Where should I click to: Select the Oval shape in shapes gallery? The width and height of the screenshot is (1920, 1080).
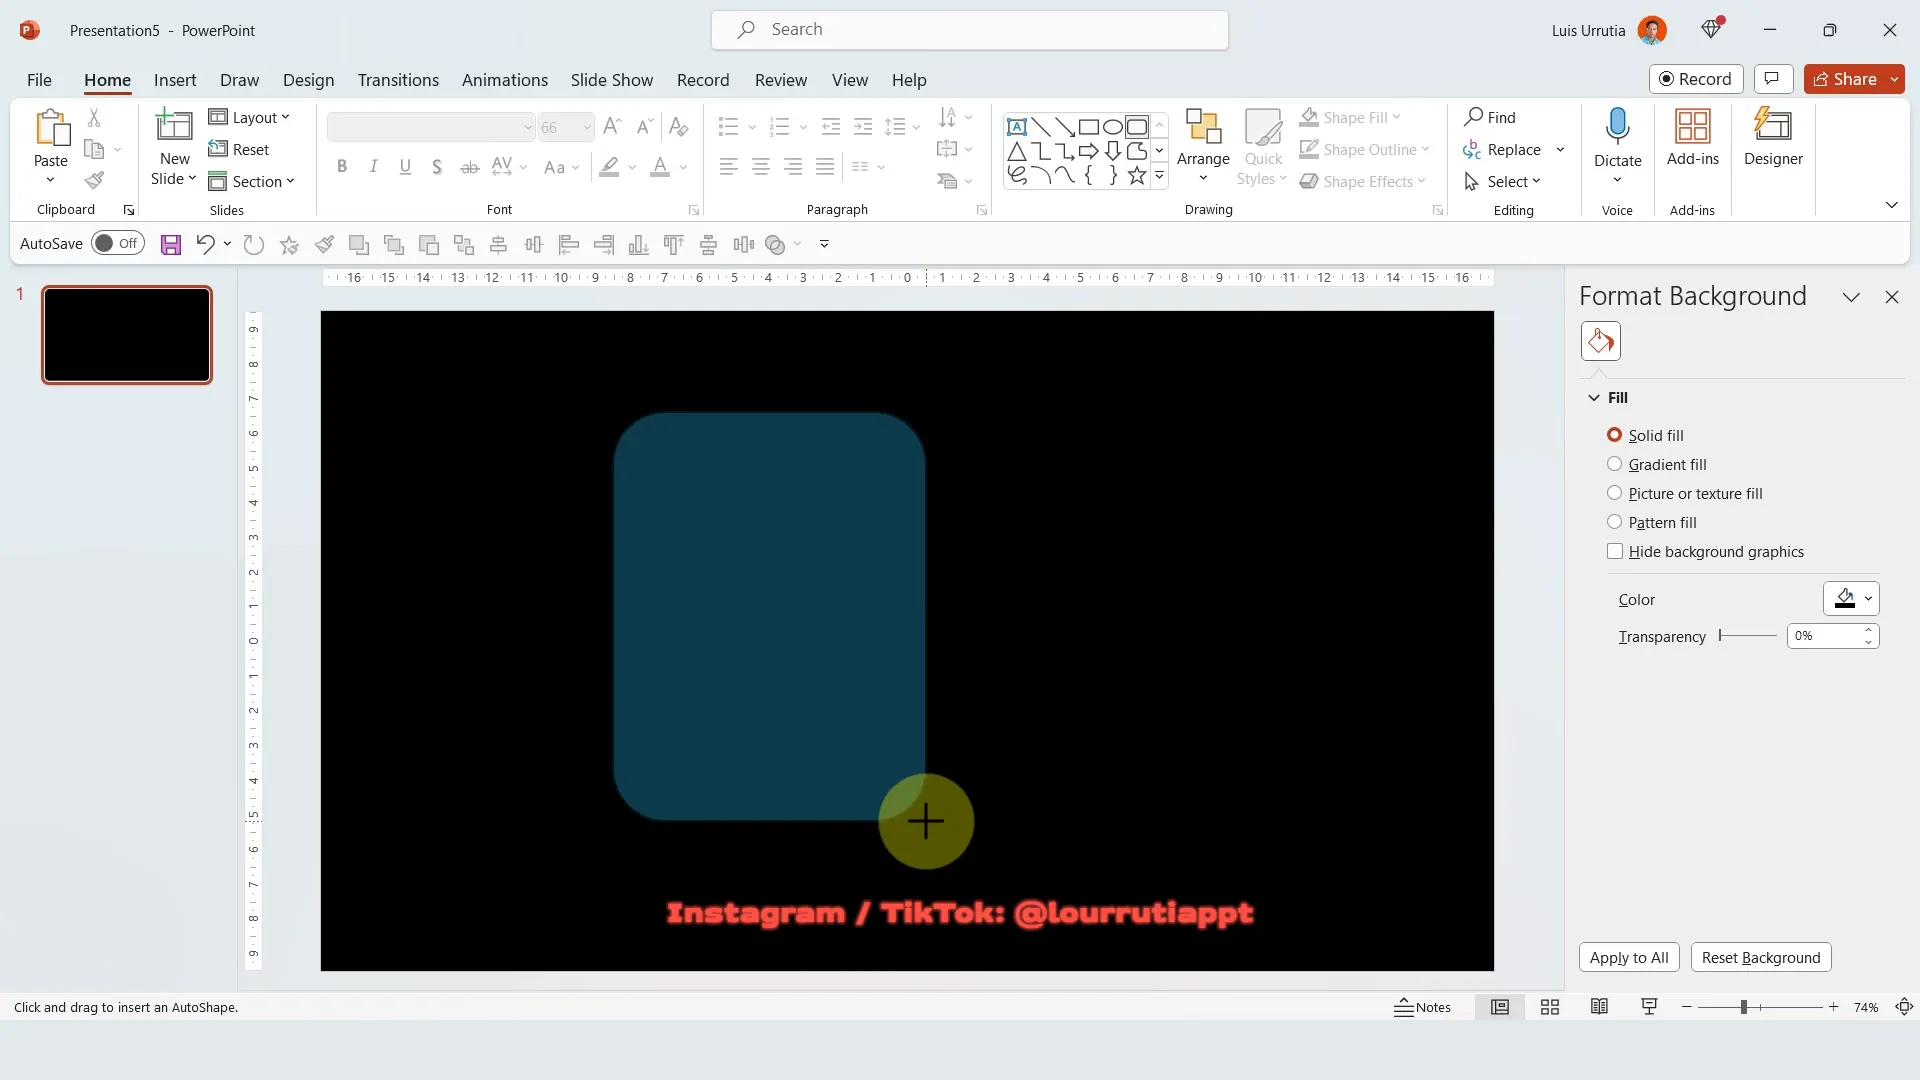1112,127
